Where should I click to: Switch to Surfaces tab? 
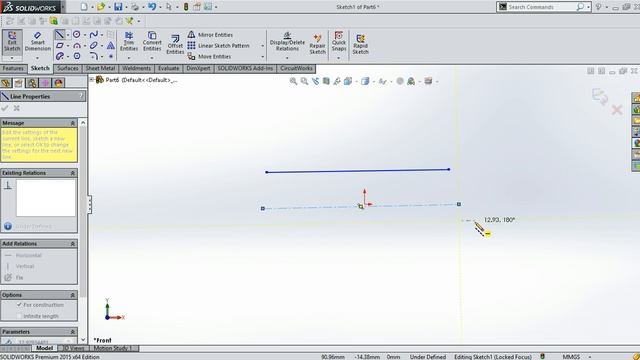[67, 69]
